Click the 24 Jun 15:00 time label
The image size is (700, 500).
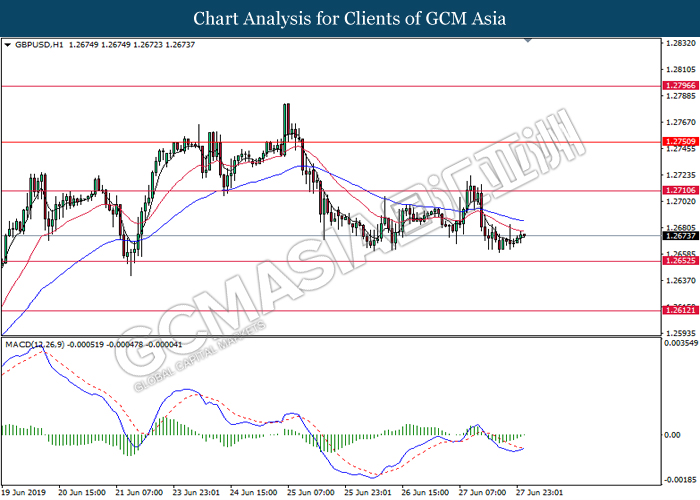tap(254, 492)
